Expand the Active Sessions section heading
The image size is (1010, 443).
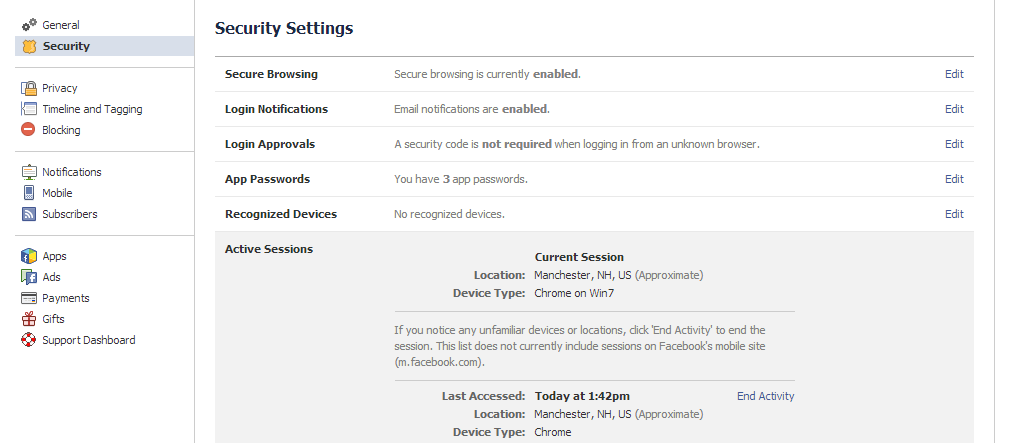[268, 249]
